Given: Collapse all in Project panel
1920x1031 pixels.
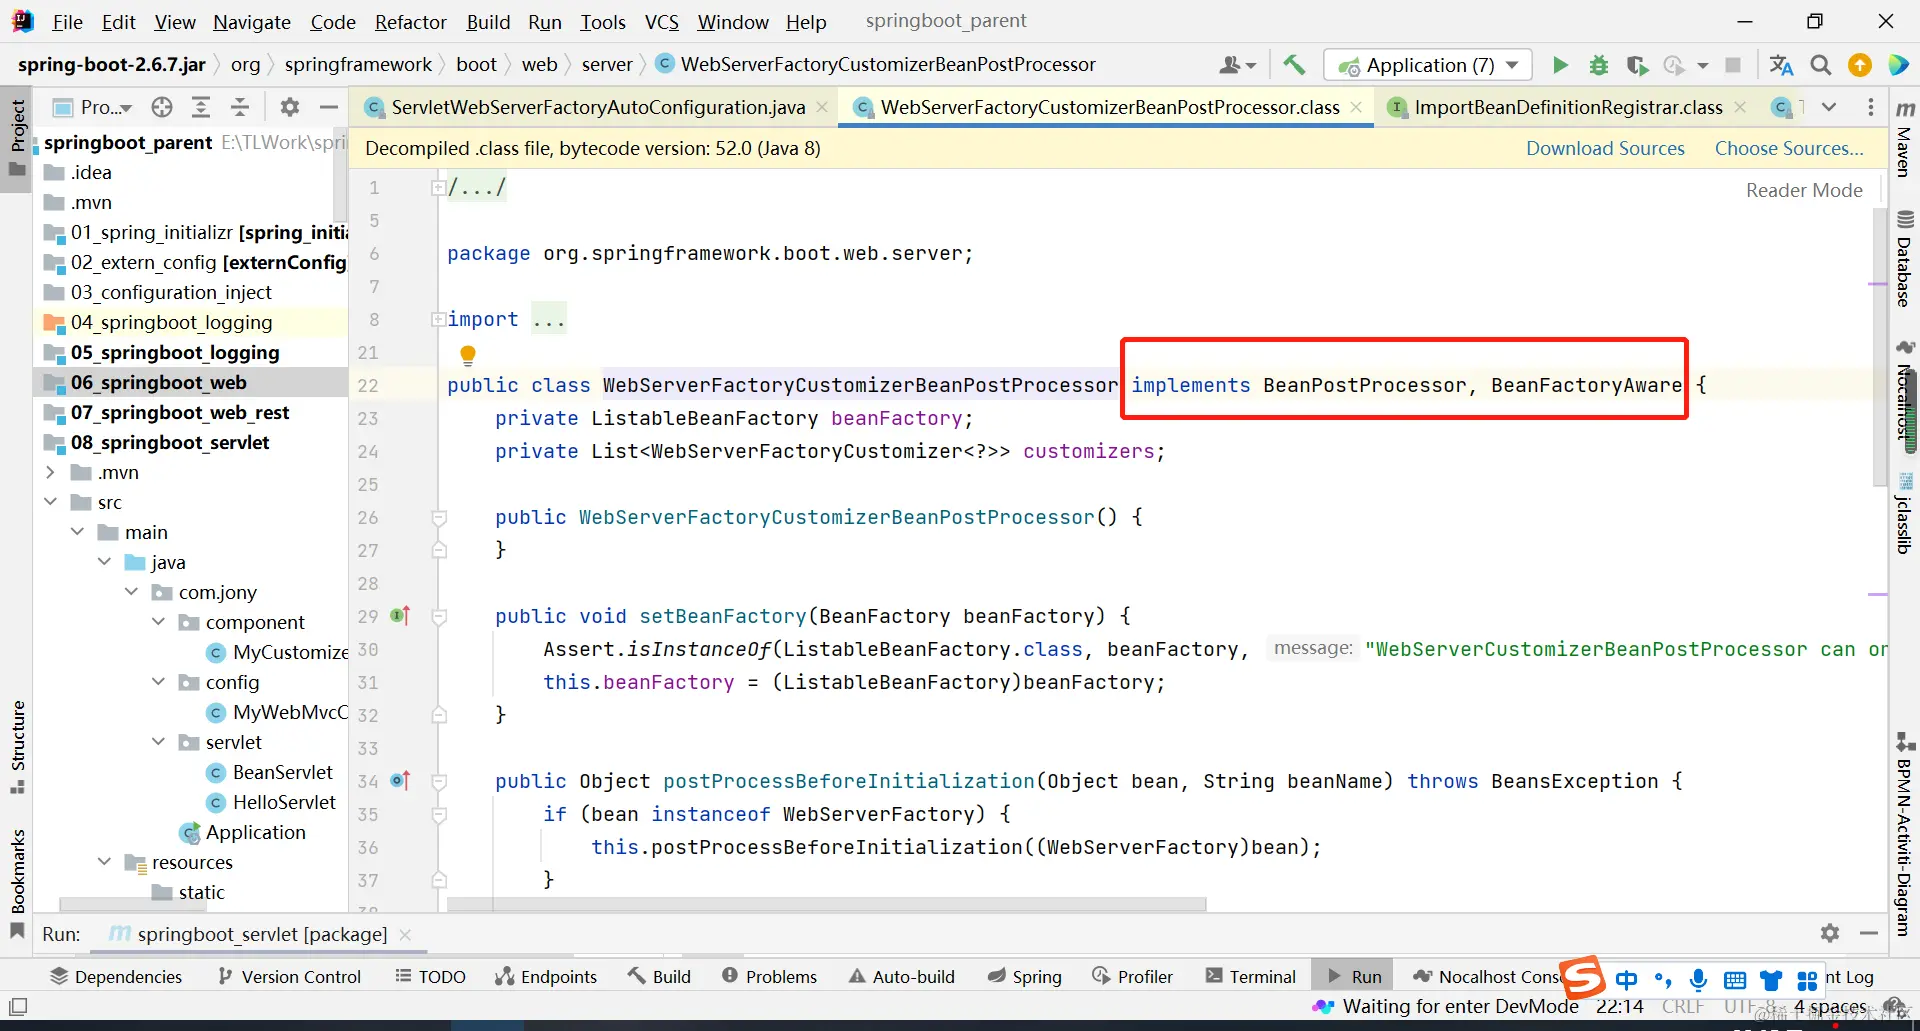Looking at the screenshot, I should coord(240,107).
